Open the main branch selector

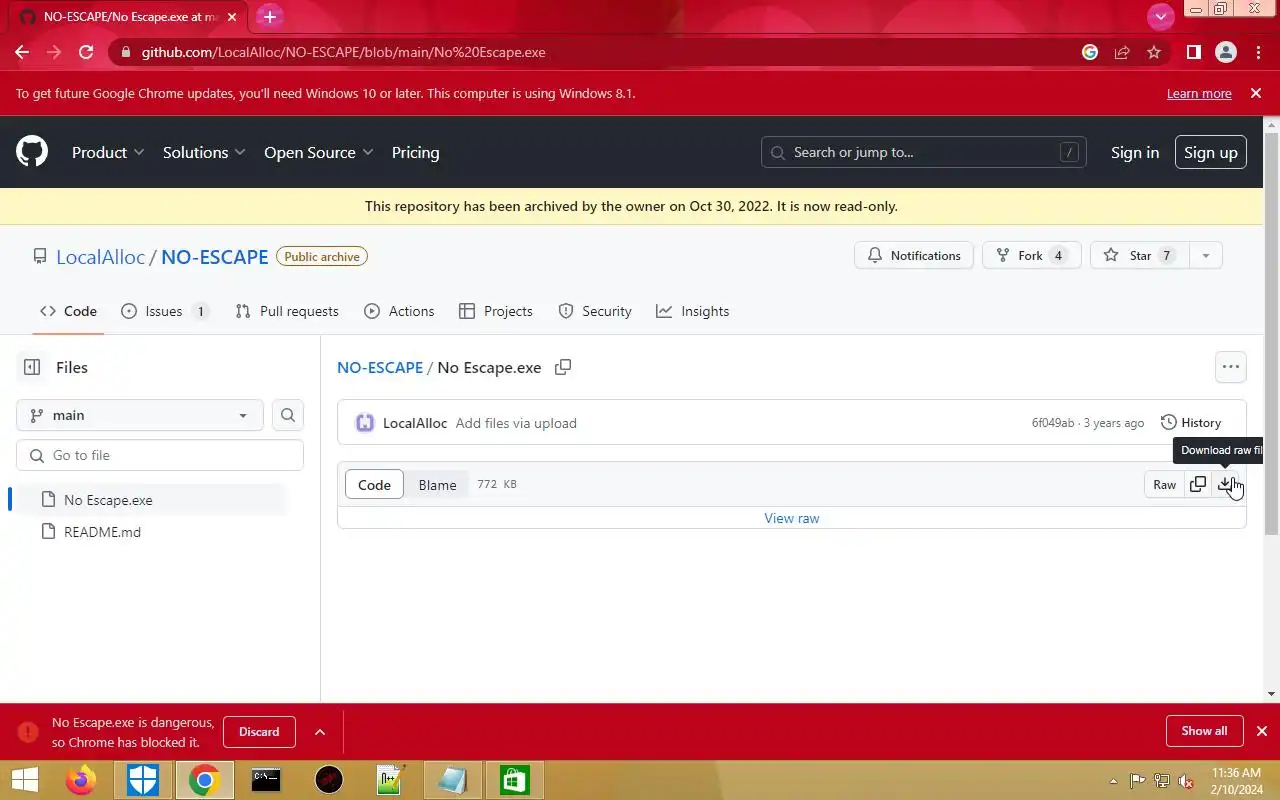pos(140,415)
